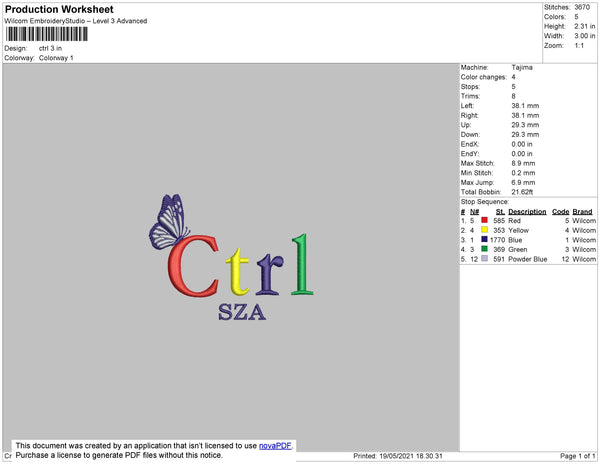This screenshot has width=600, height=464.
Task: Select the Blue color swatch
Action: point(484,239)
